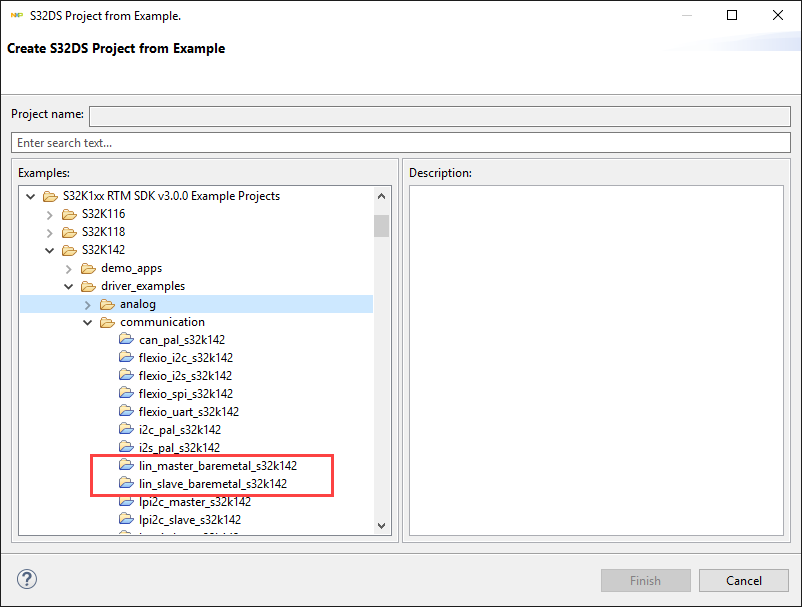Click the Project name input field
802x607 pixels.
pyautogui.click(x=440, y=116)
